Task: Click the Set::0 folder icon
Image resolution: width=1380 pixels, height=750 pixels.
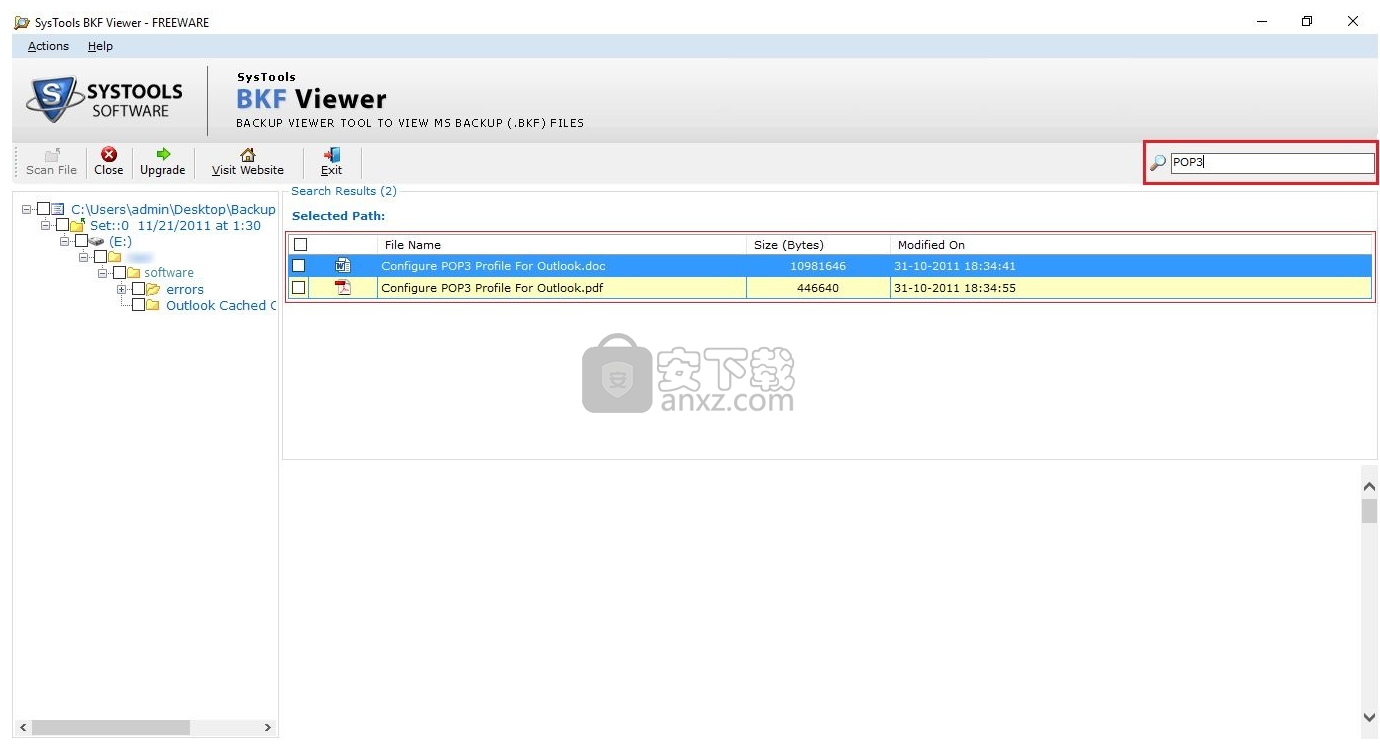Action: coord(77,225)
